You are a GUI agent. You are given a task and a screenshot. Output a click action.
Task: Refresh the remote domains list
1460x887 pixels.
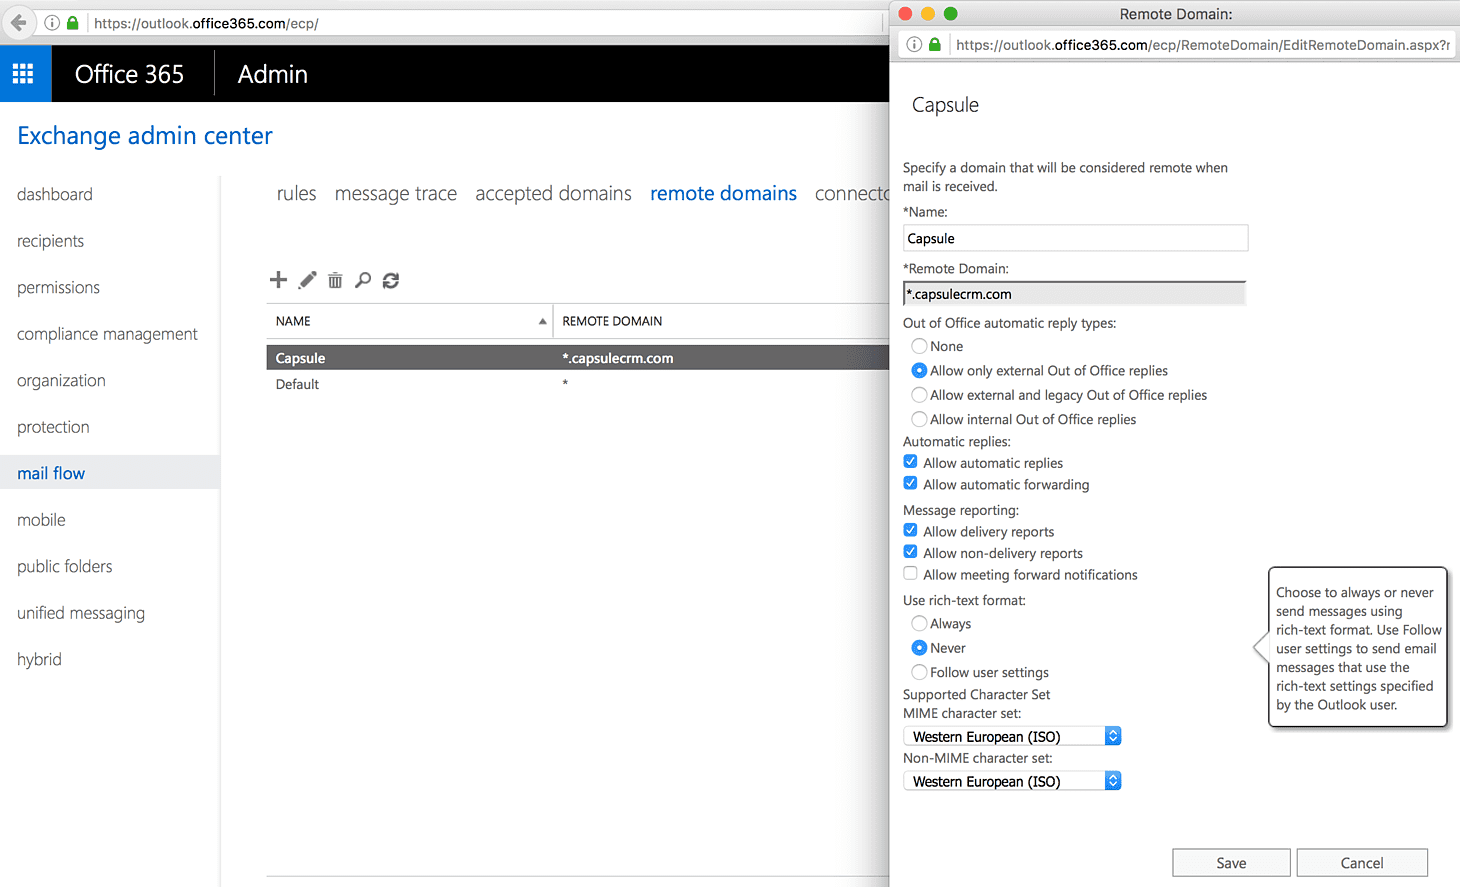(391, 280)
